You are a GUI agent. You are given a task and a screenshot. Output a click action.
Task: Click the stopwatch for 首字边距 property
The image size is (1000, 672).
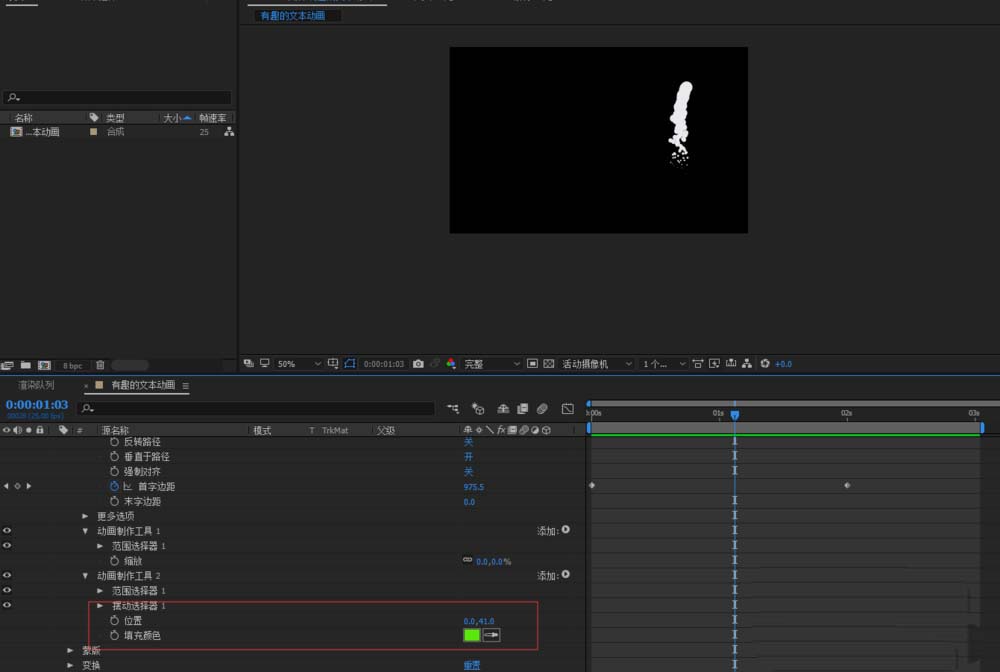[x=114, y=486]
